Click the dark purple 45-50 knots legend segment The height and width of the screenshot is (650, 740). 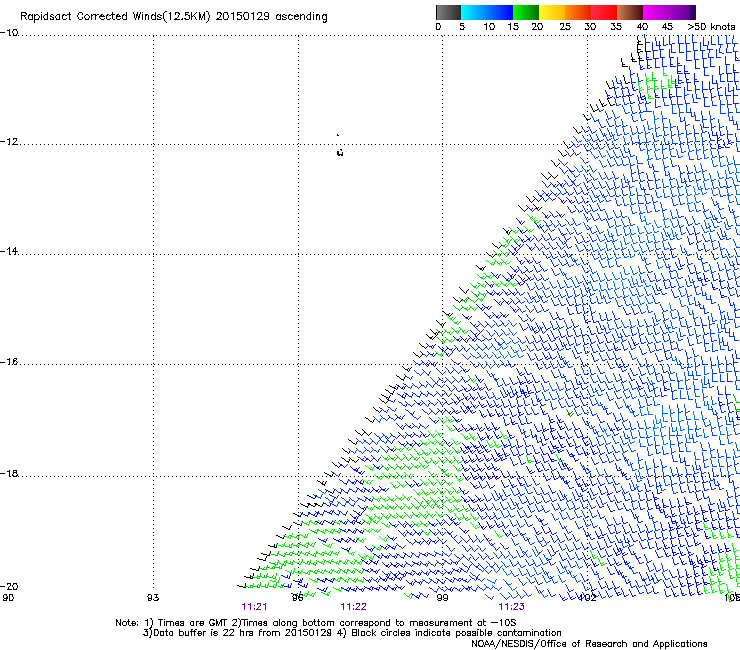click(682, 12)
